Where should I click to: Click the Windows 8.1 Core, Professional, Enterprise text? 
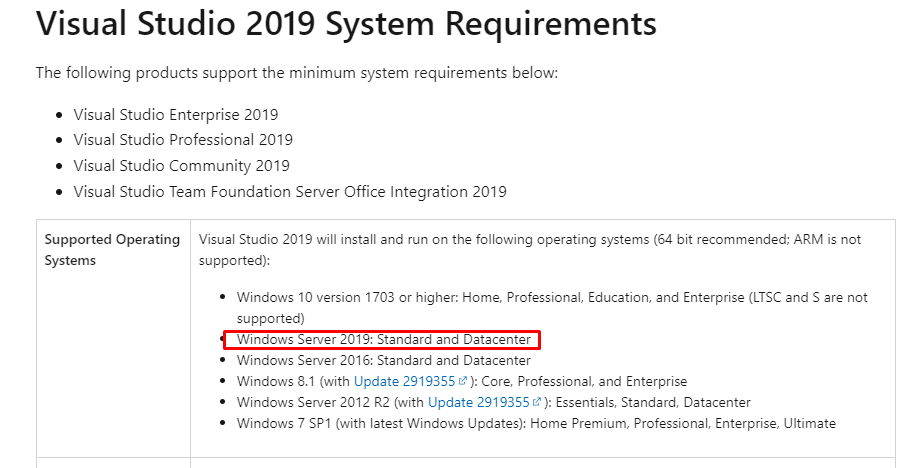tap(602, 382)
